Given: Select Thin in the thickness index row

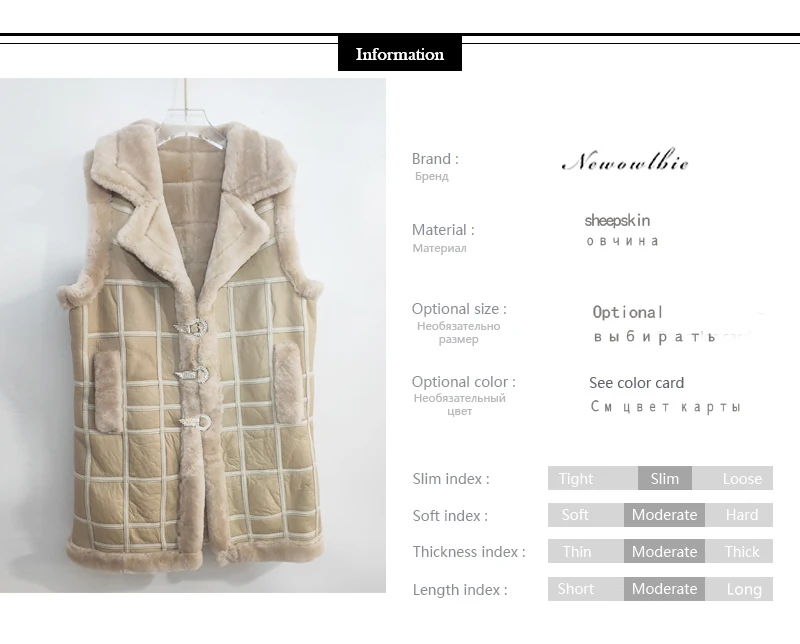Looking at the screenshot, I should tap(586, 551).
